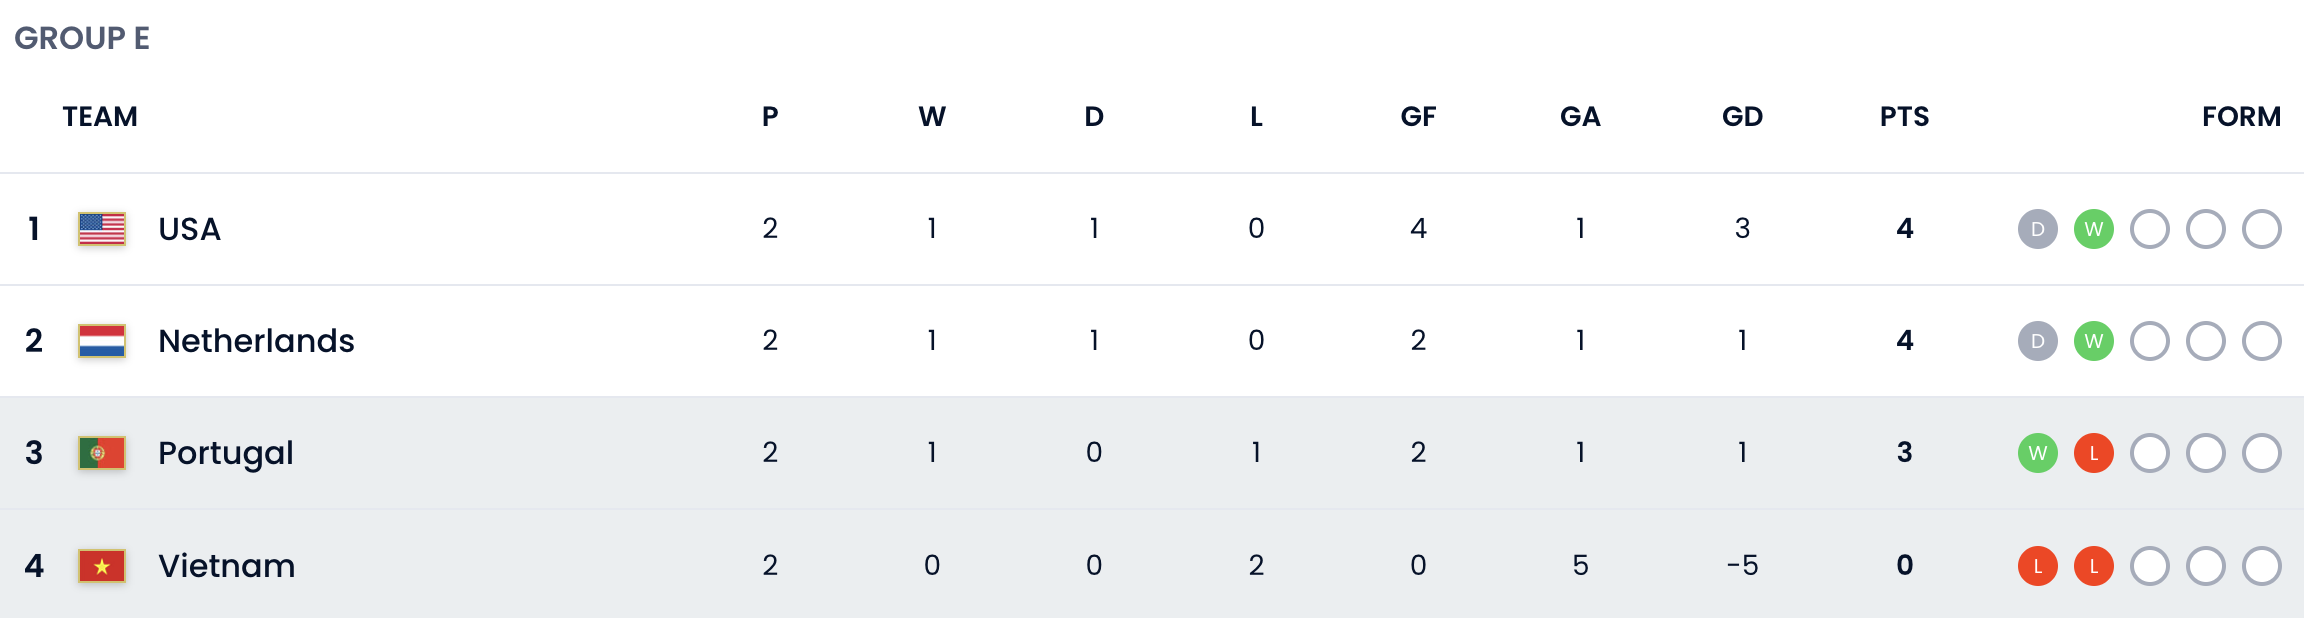This screenshot has height=618, width=2304.
Task: Click the Portugal flag icon
Action: click(x=102, y=453)
